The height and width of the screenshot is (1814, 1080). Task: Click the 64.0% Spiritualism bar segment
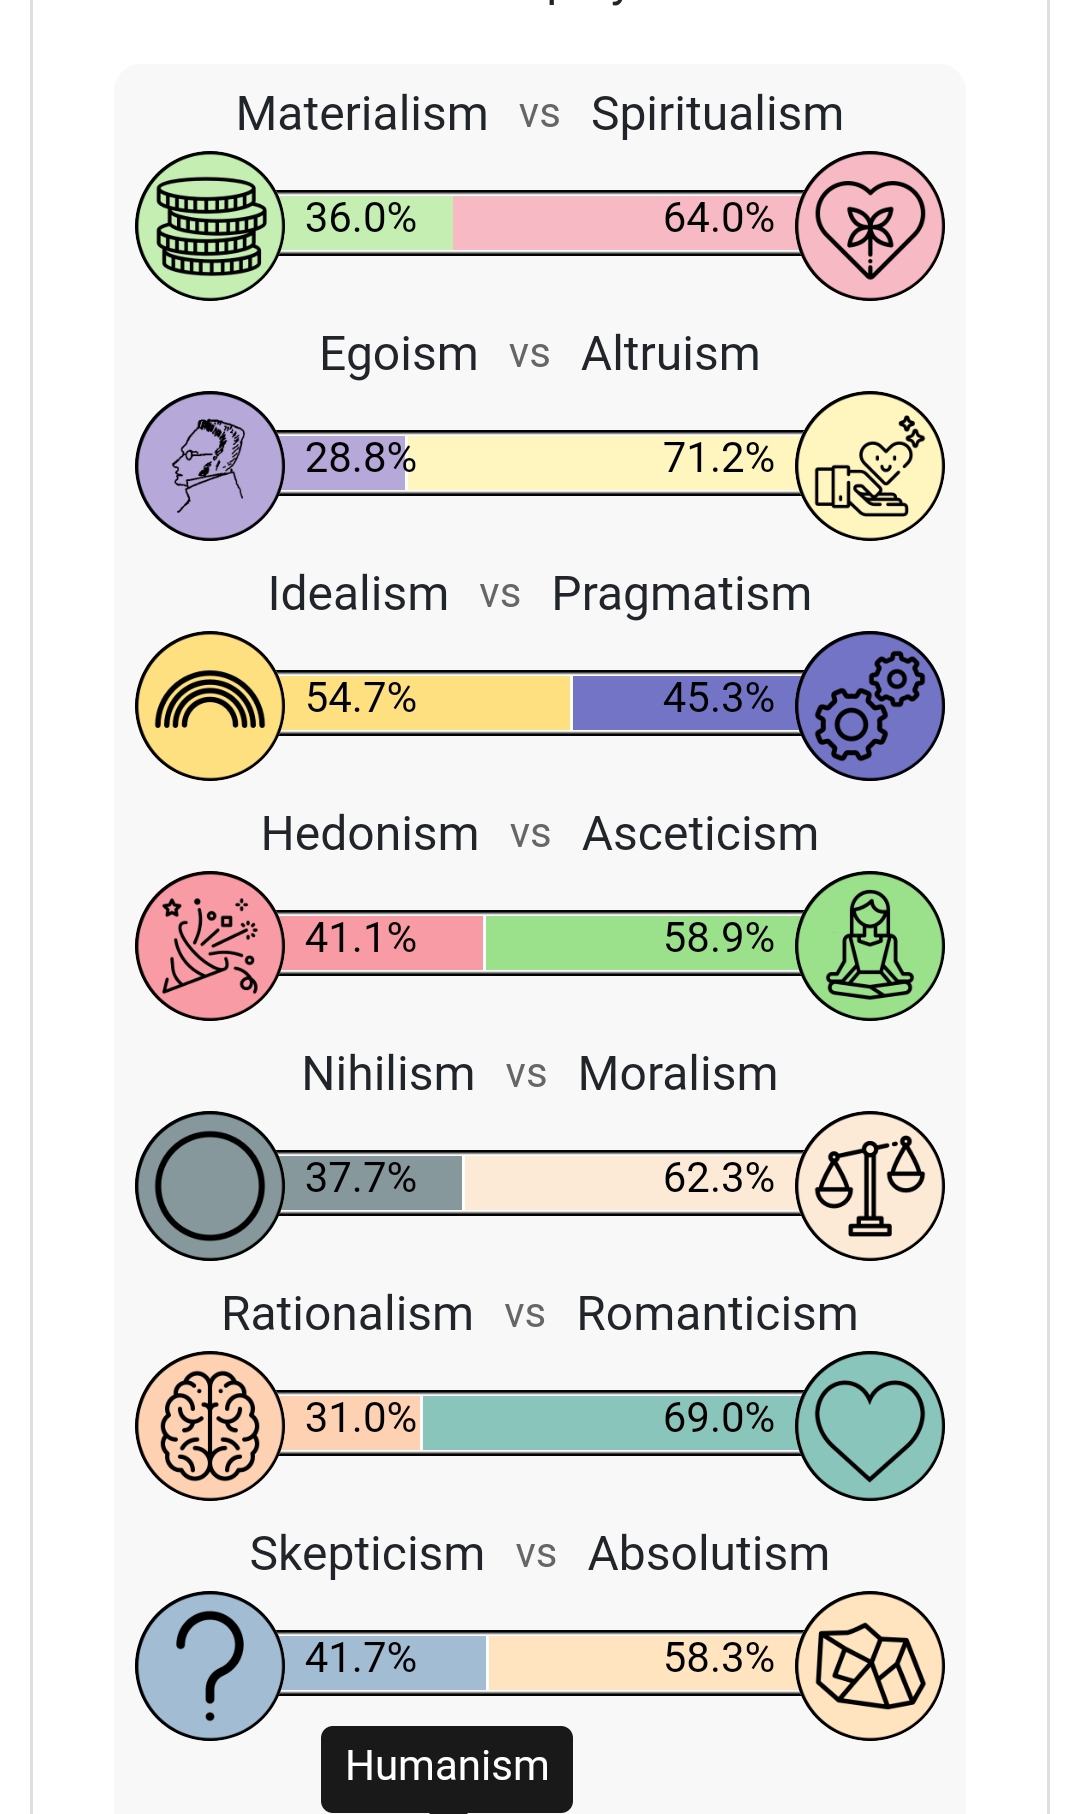click(x=627, y=222)
